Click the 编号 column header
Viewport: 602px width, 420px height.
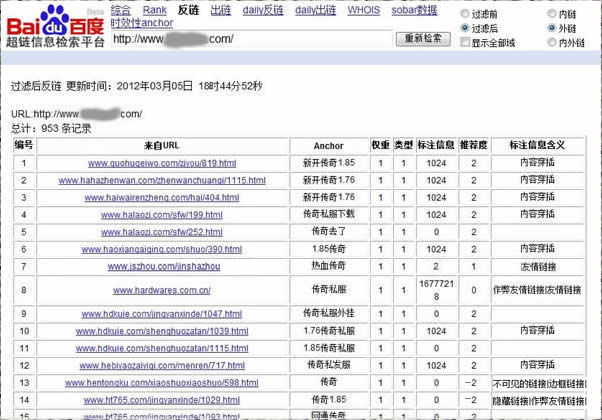(24, 145)
